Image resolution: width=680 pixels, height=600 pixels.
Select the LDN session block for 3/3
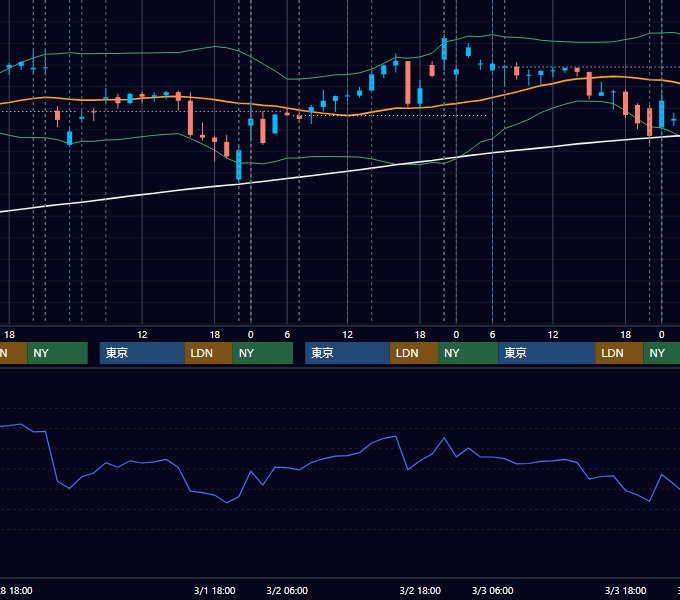[x=619, y=353]
